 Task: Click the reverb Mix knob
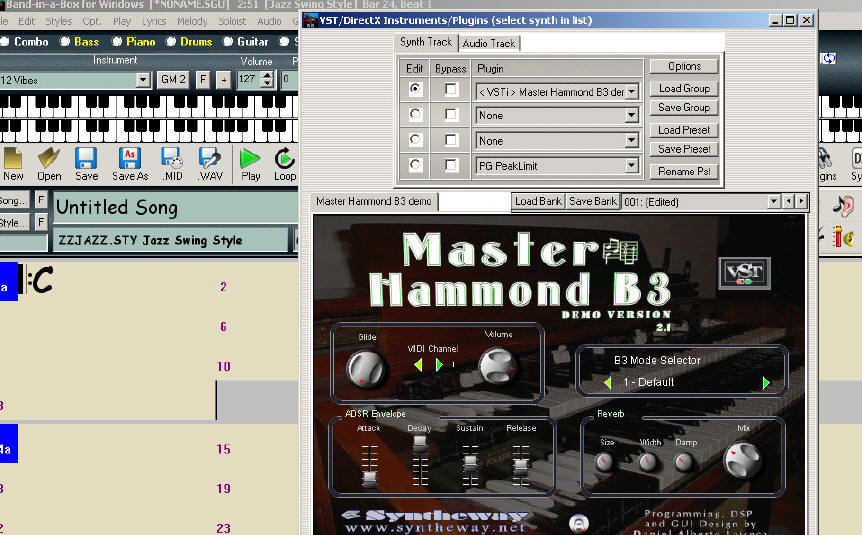point(743,459)
